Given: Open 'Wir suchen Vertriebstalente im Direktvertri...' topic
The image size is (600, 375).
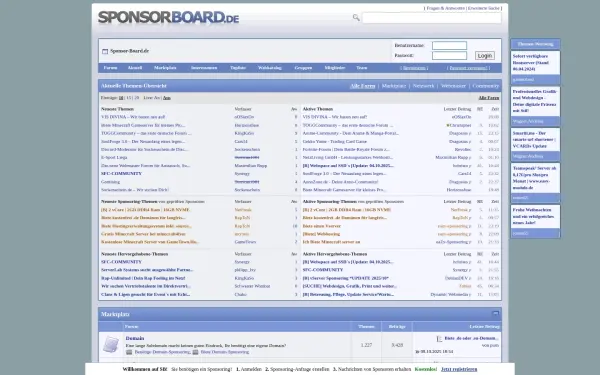Looking at the screenshot, I should tap(145, 286).
